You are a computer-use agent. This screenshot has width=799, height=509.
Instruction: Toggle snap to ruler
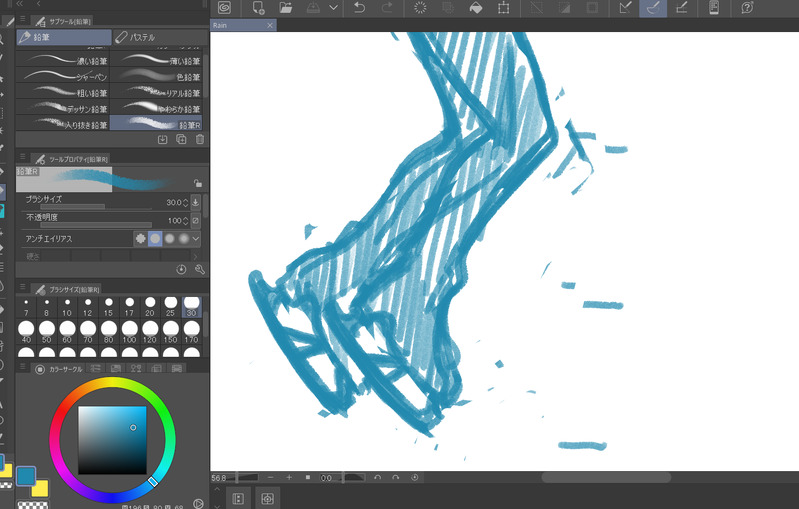coord(625,8)
